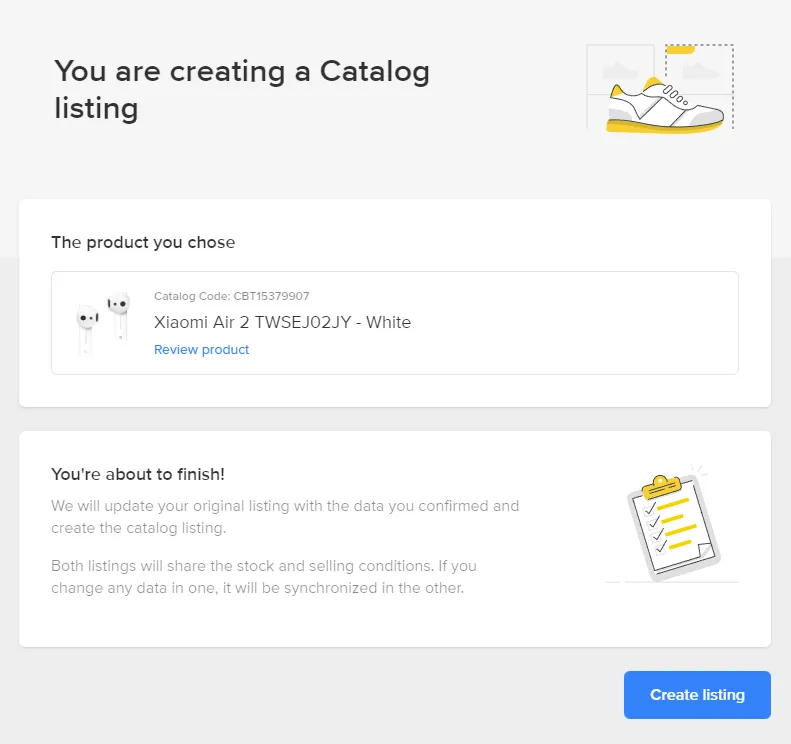Click 'The product you chose' section heading
Viewport: 791px width, 744px height.
click(x=143, y=242)
